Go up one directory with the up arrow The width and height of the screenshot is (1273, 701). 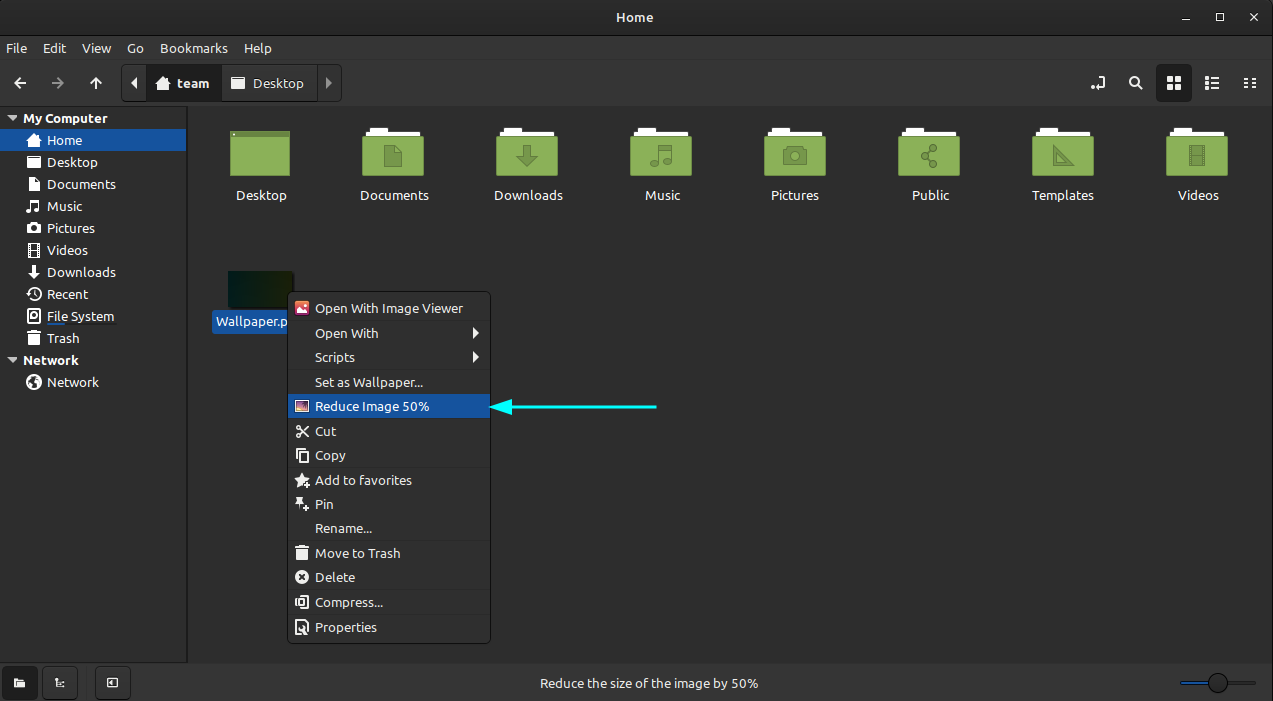point(95,83)
